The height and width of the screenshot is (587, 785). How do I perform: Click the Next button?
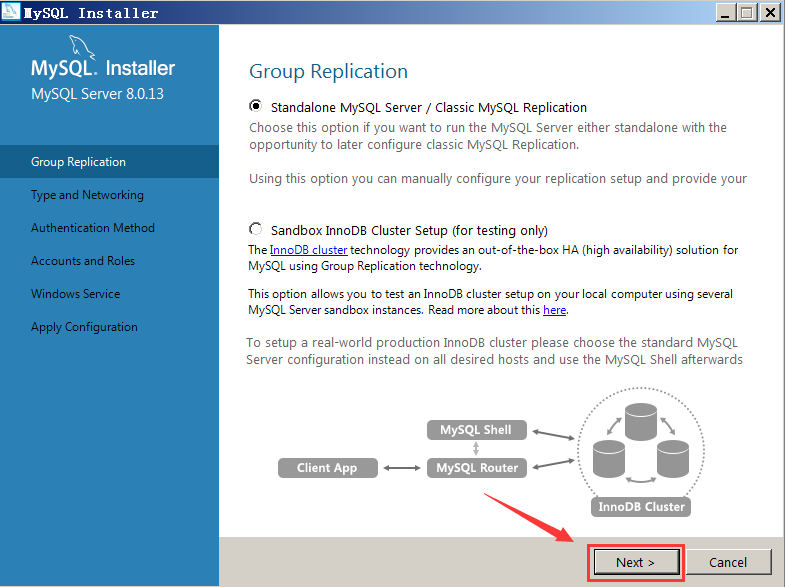636,562
